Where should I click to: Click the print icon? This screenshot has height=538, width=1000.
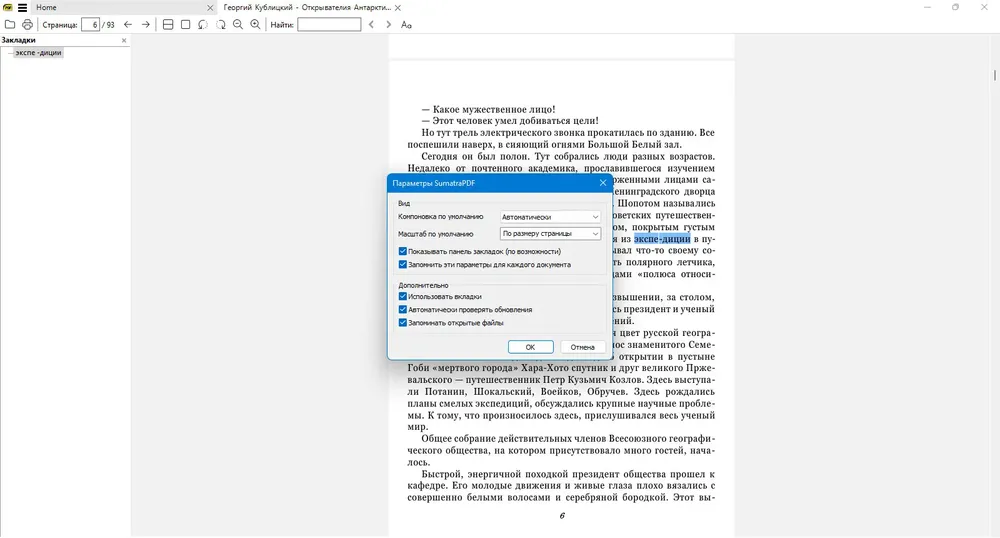tap(27, 25)
